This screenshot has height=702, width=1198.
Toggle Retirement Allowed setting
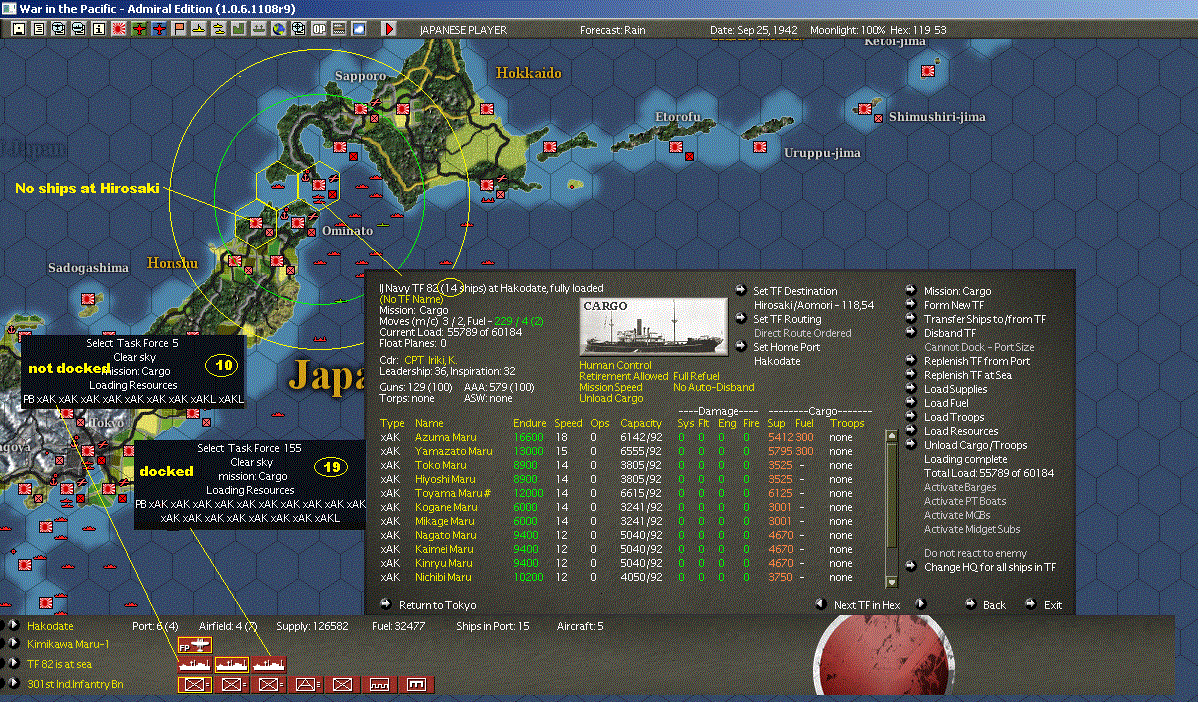pos(623,377)
